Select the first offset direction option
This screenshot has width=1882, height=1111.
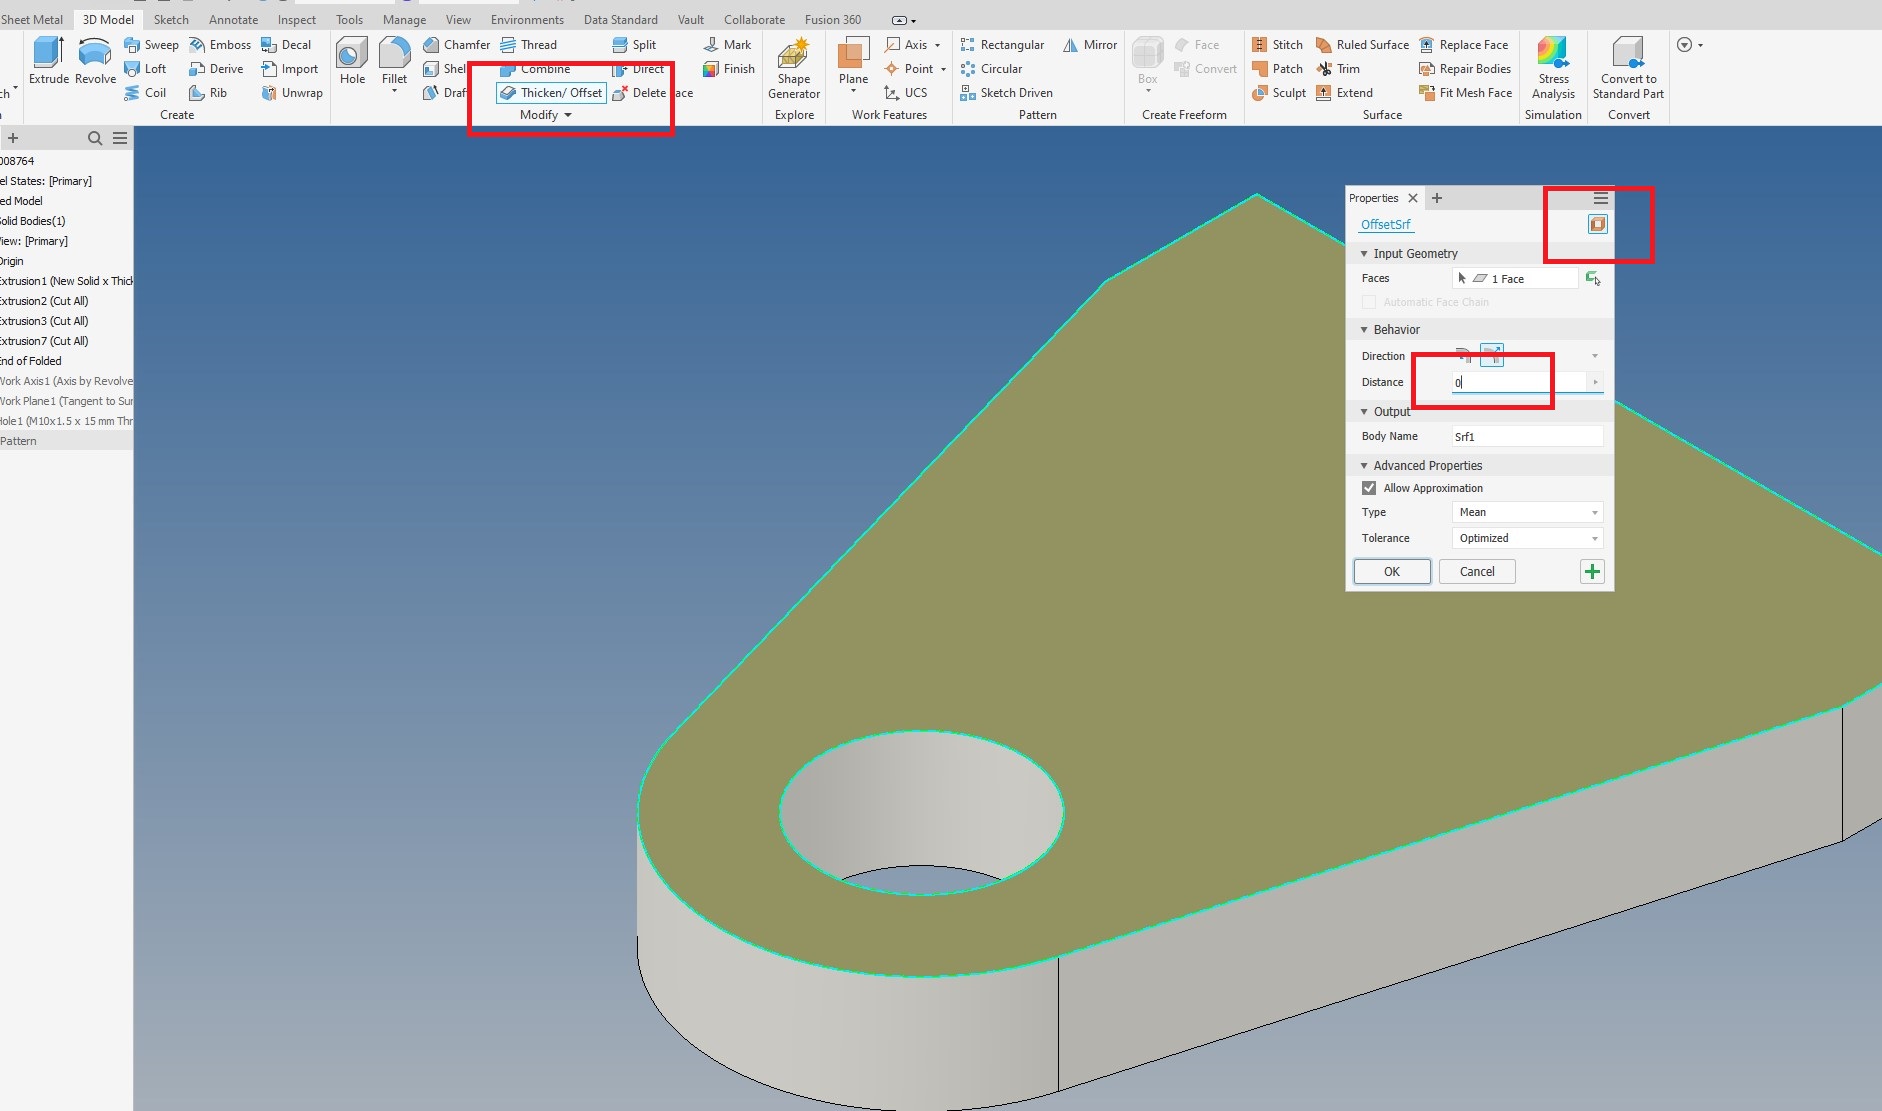(x=1465, y=356)
